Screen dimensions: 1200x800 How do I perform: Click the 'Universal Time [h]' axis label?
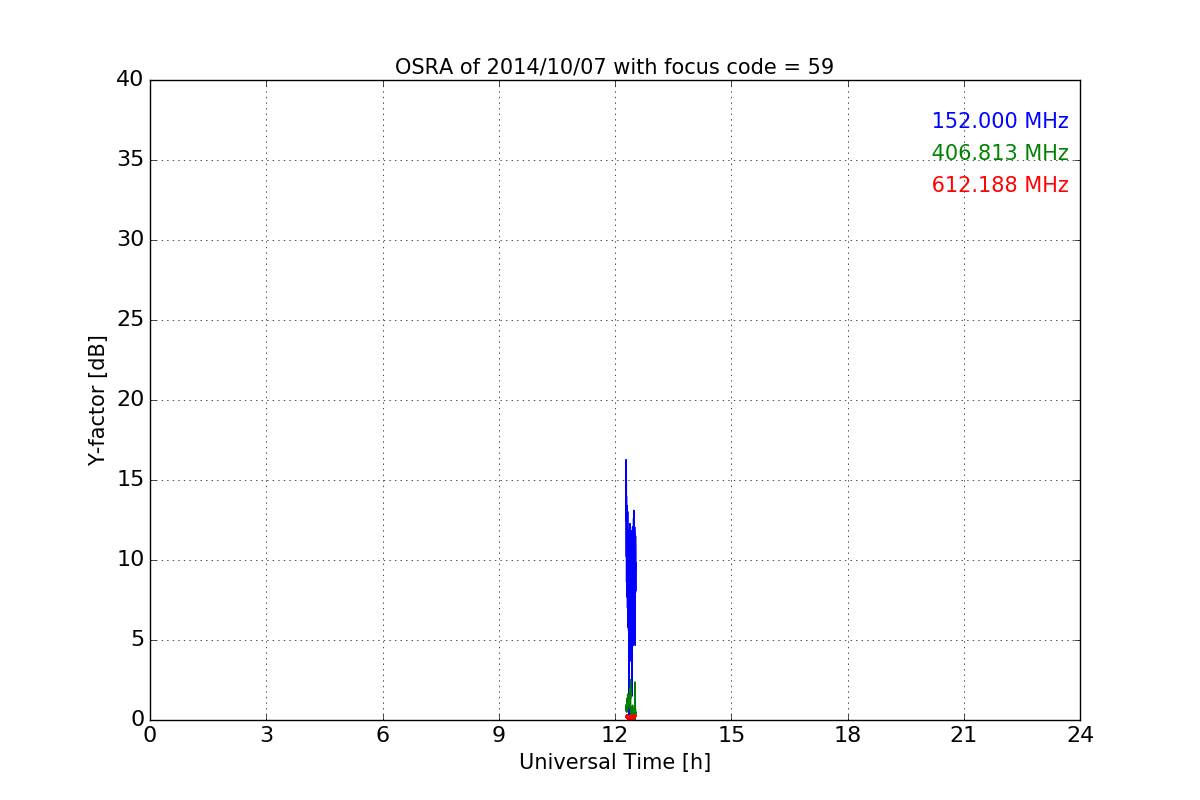tap(615, 762)
